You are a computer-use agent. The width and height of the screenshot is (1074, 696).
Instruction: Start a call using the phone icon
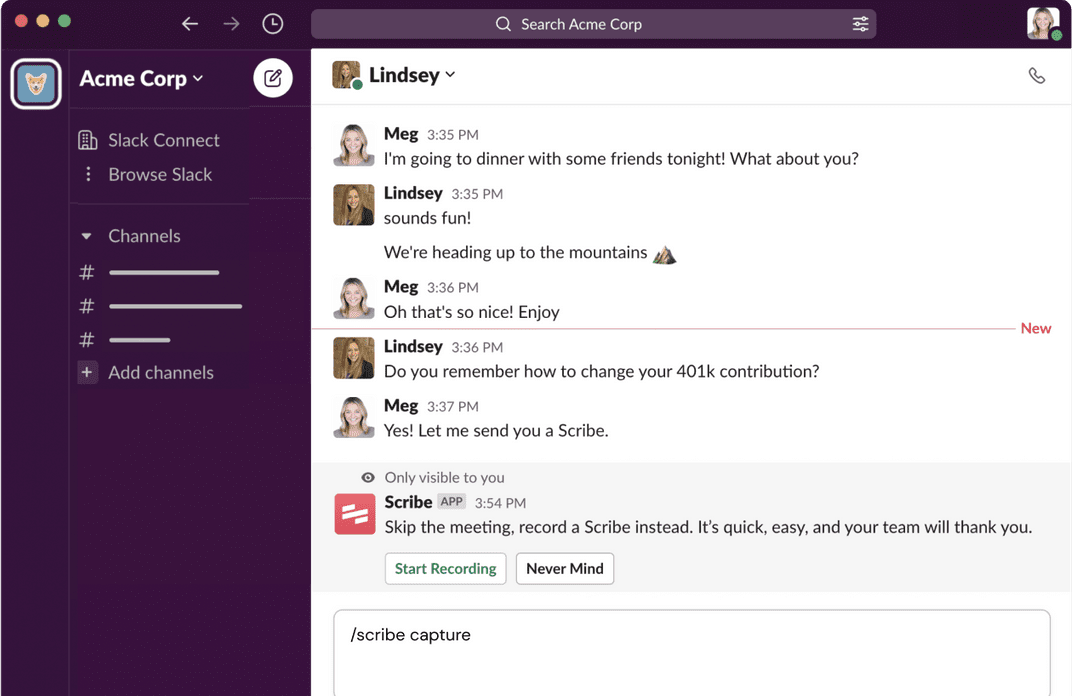(1037, 75)
